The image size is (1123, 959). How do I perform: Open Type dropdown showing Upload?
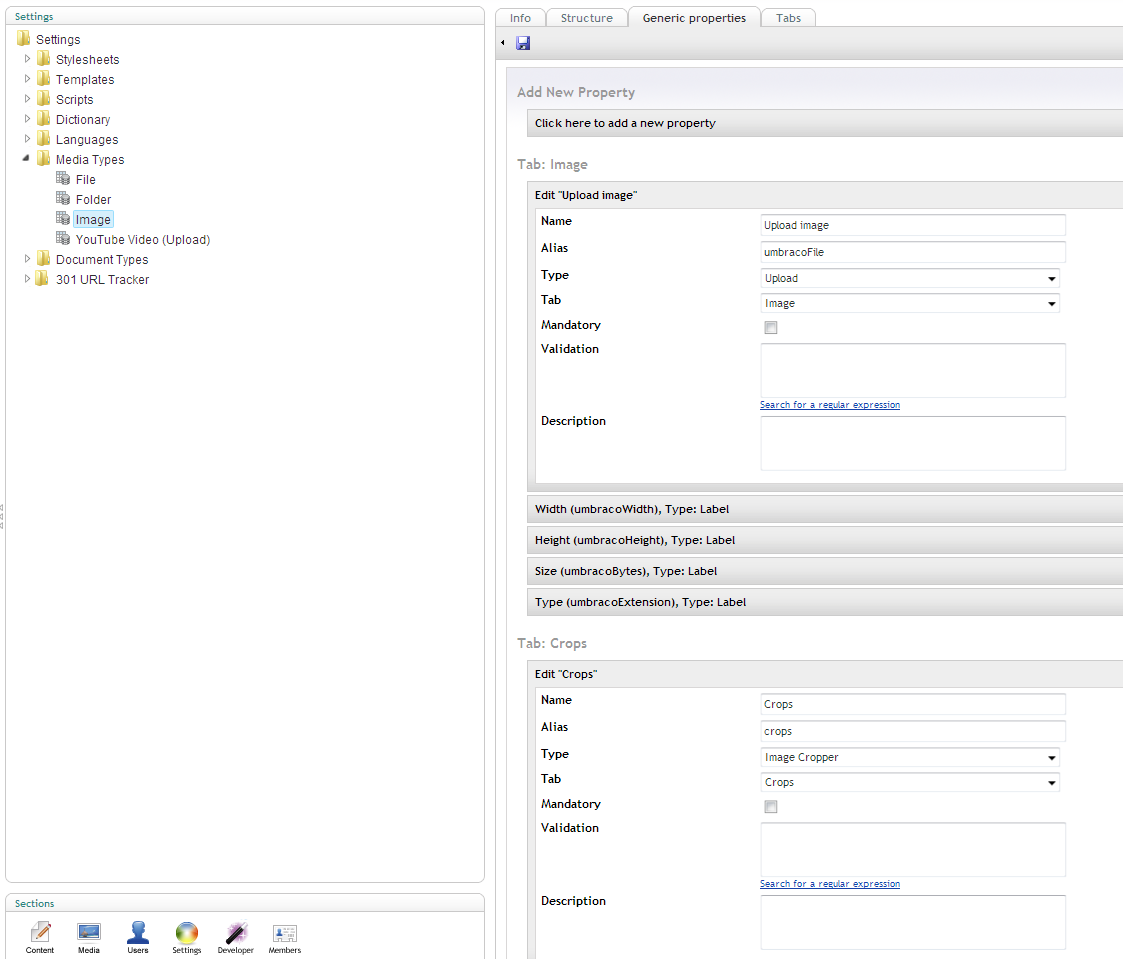point(909,279)
